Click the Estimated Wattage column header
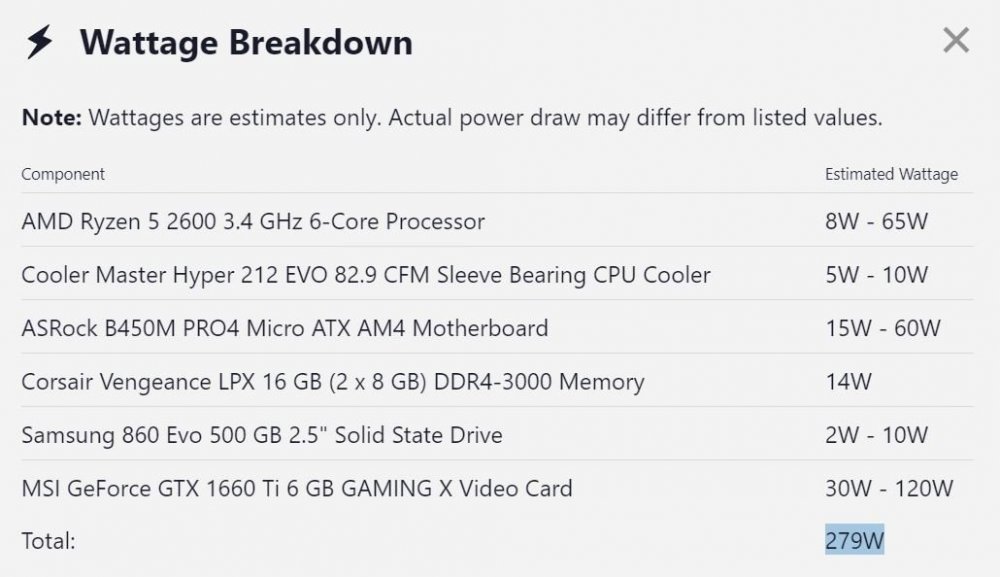1000x577 pixels. point(891,174)
